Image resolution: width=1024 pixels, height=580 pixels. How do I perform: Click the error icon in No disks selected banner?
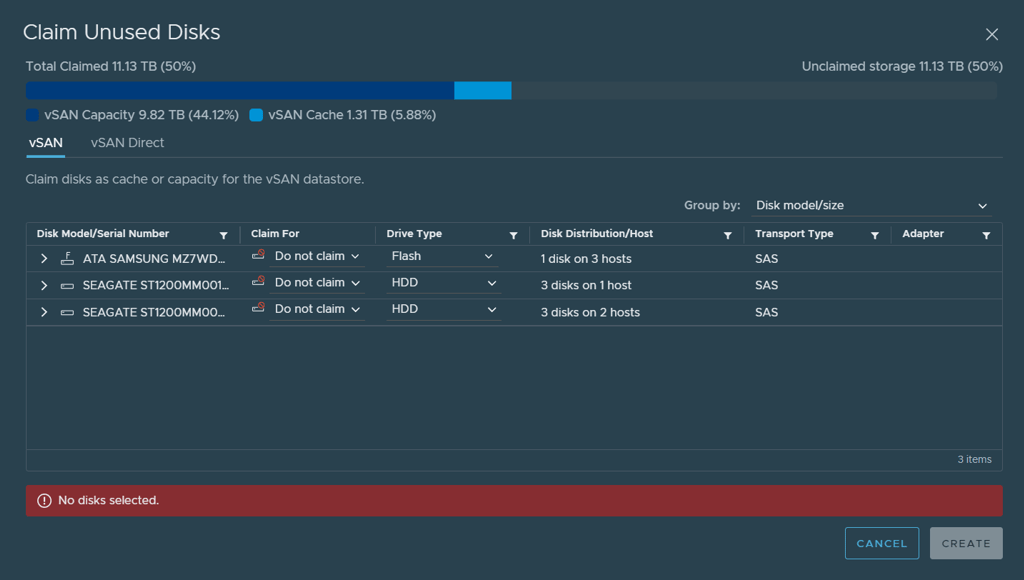click(x=44, y=500)
